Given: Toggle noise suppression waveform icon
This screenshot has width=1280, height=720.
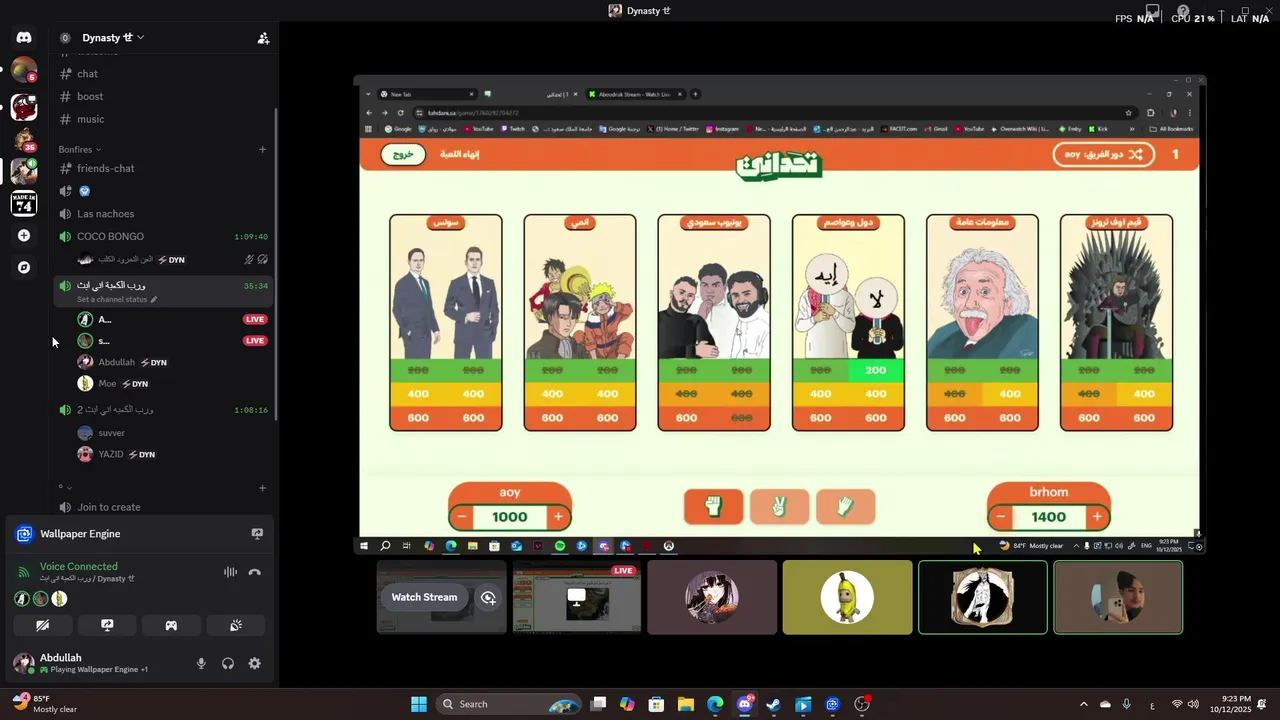Looking at the screenshot, I should (x=230, y=572).
